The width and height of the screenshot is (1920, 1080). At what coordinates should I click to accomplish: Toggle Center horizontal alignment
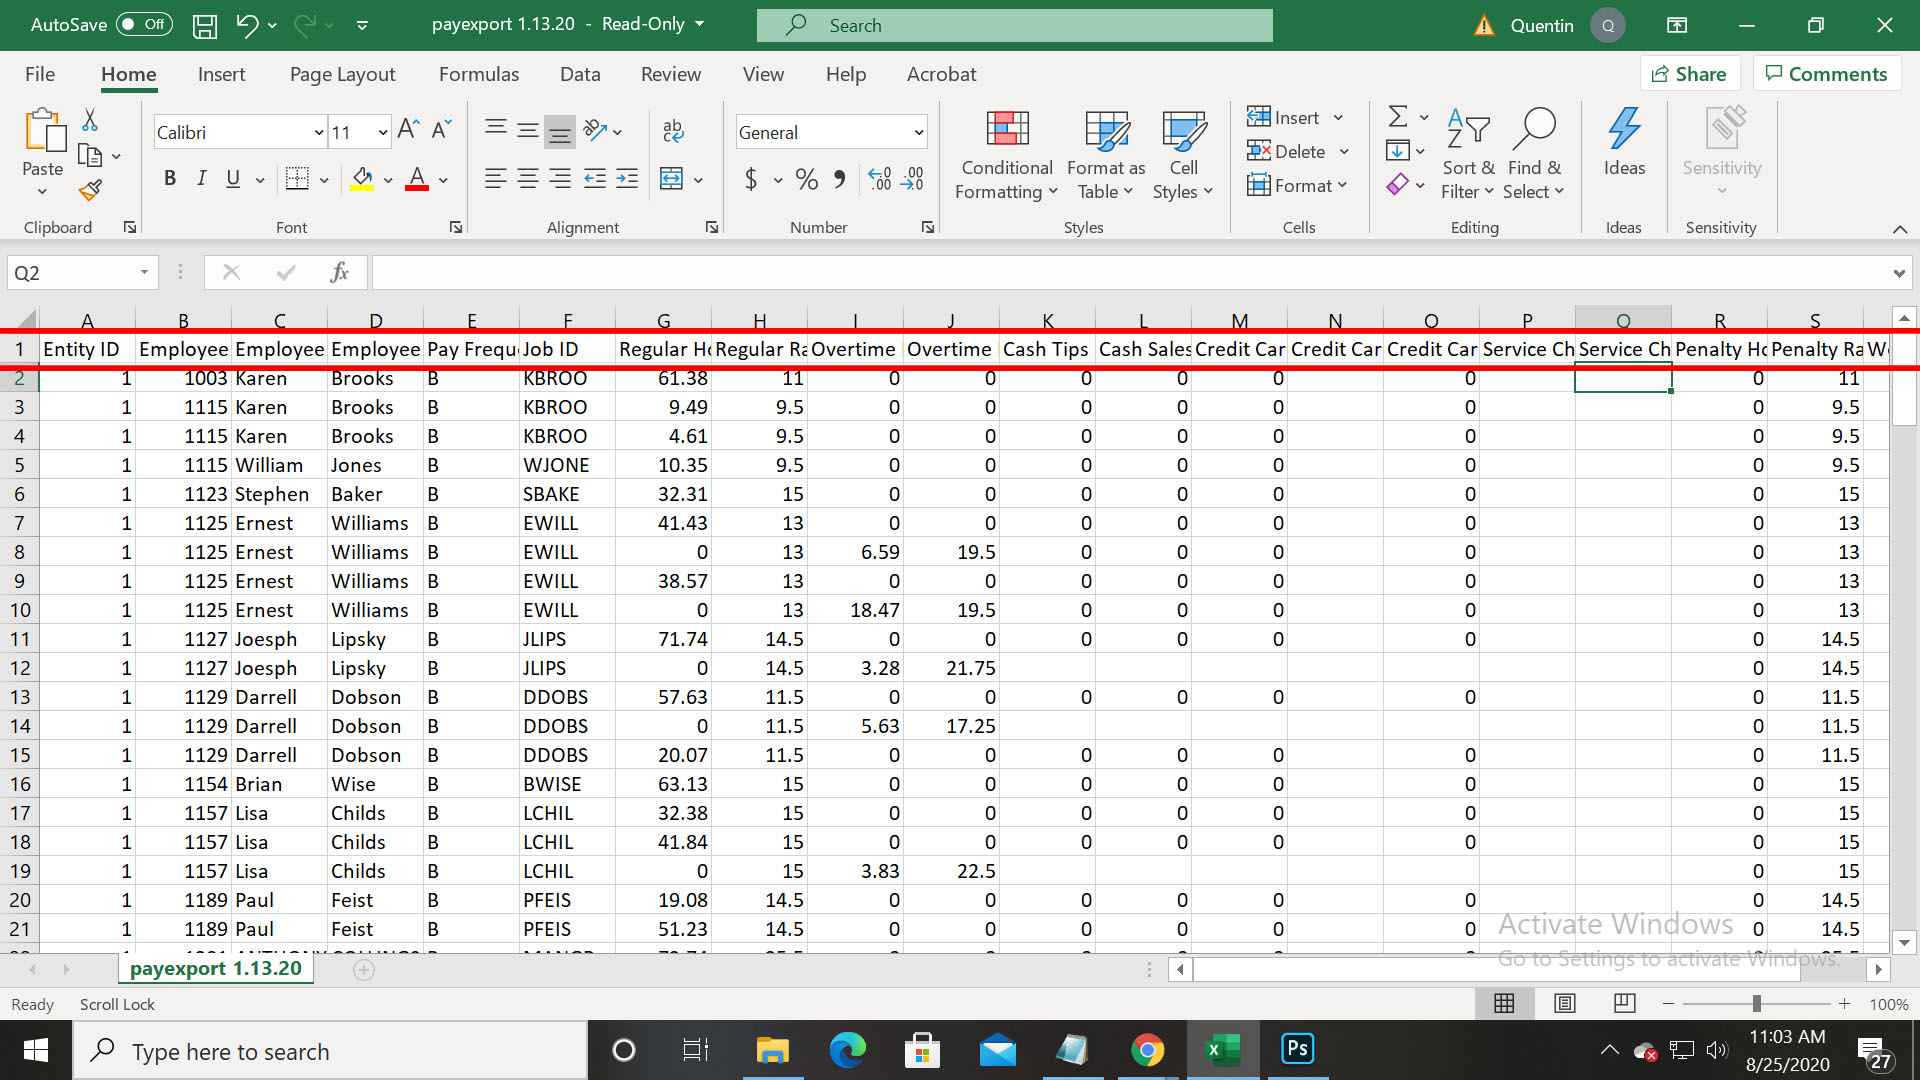pyautogui.click(x=528, y=180)
